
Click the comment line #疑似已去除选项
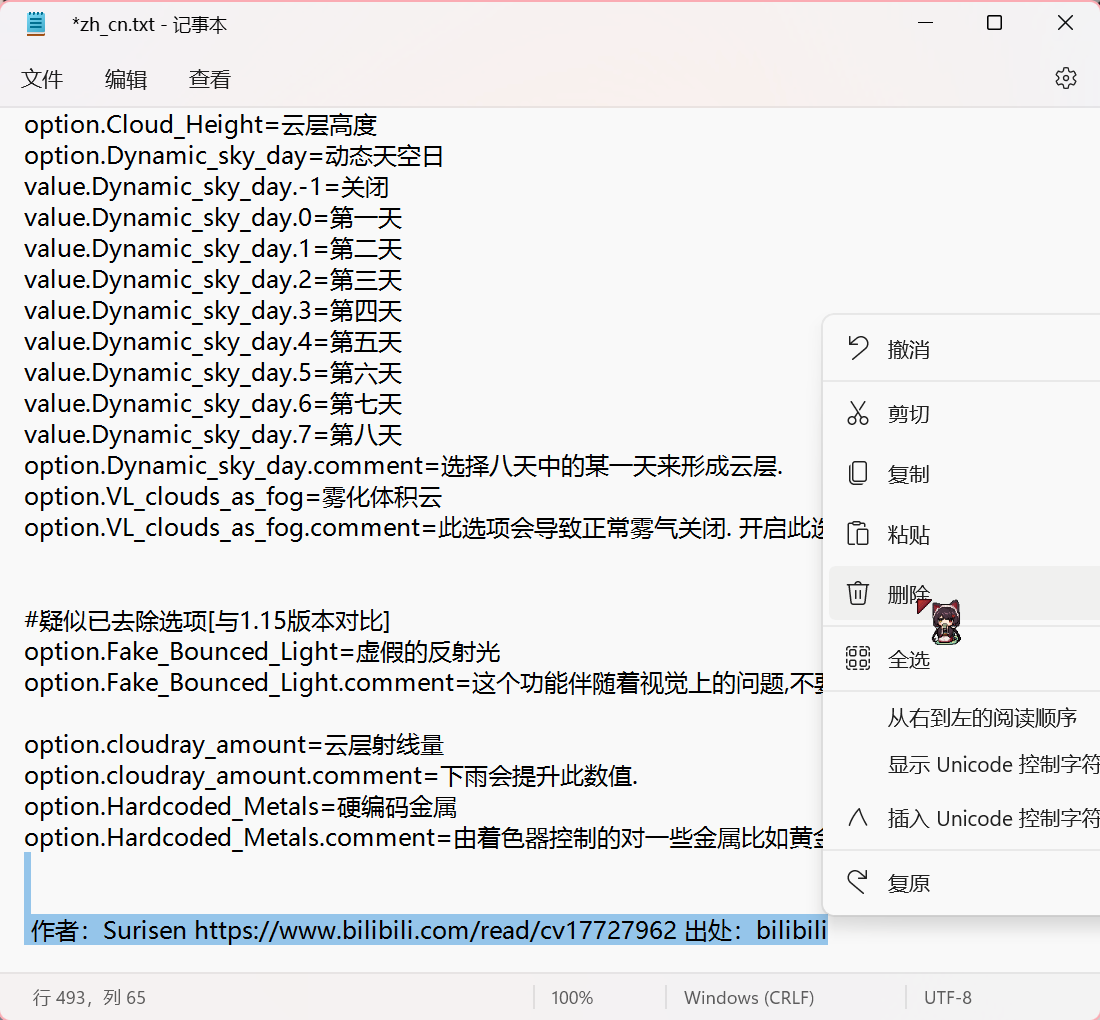207,621
